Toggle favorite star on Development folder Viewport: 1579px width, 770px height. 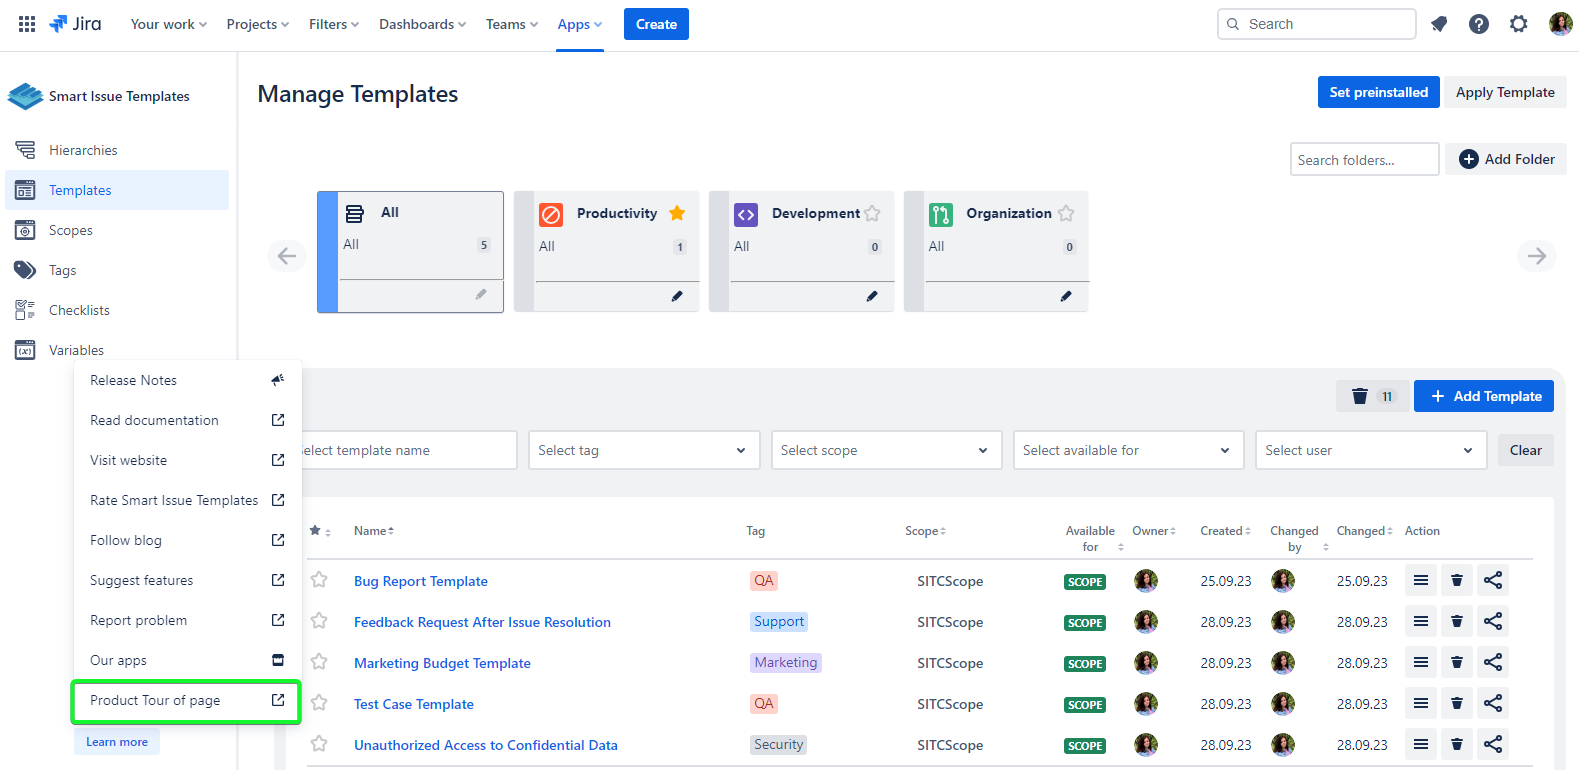(872, 213)
